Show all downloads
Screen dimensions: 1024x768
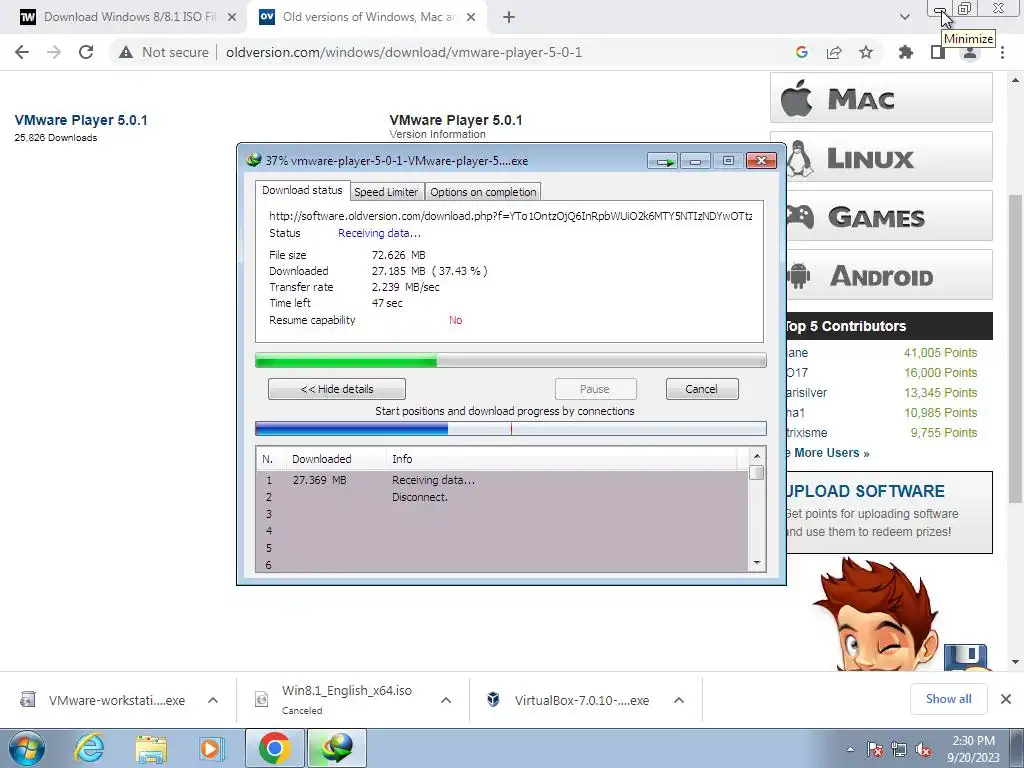click(948, 699)
